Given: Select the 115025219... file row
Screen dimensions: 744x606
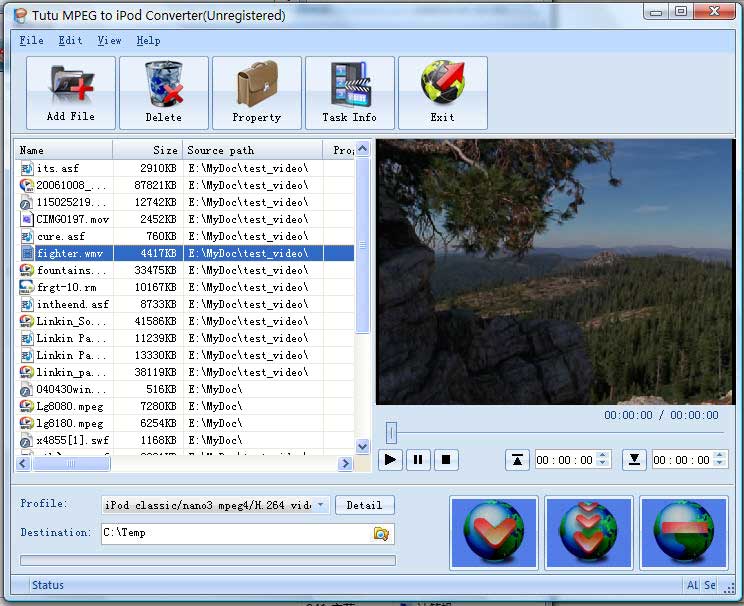Looking at the screenshot, I should 185,202.
